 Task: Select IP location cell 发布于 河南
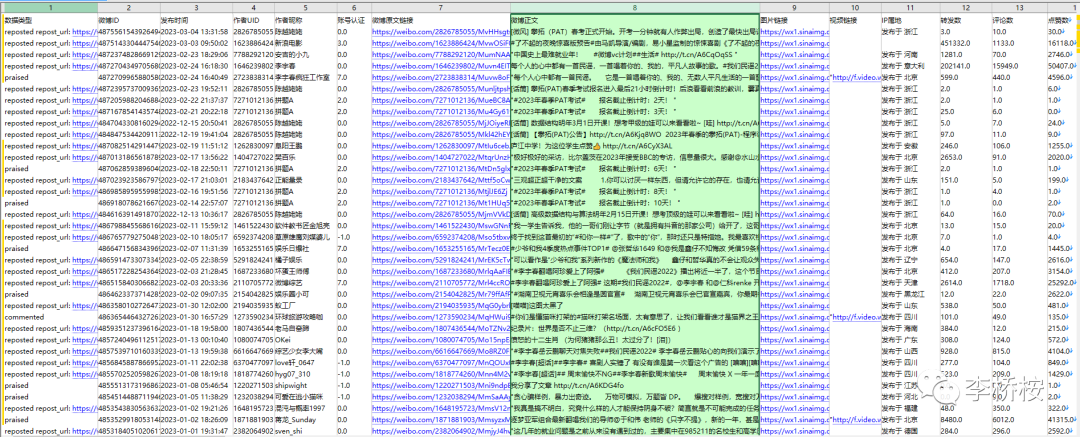click(x=910, y=54)
